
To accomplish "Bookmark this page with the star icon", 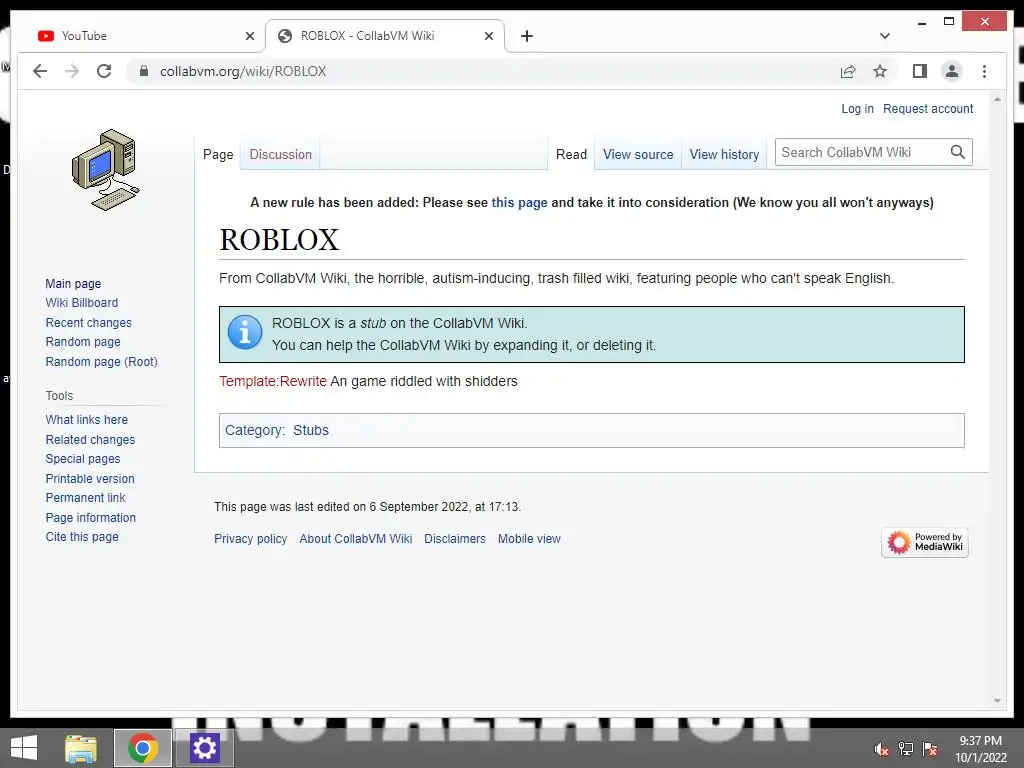I will pos(880,71).
